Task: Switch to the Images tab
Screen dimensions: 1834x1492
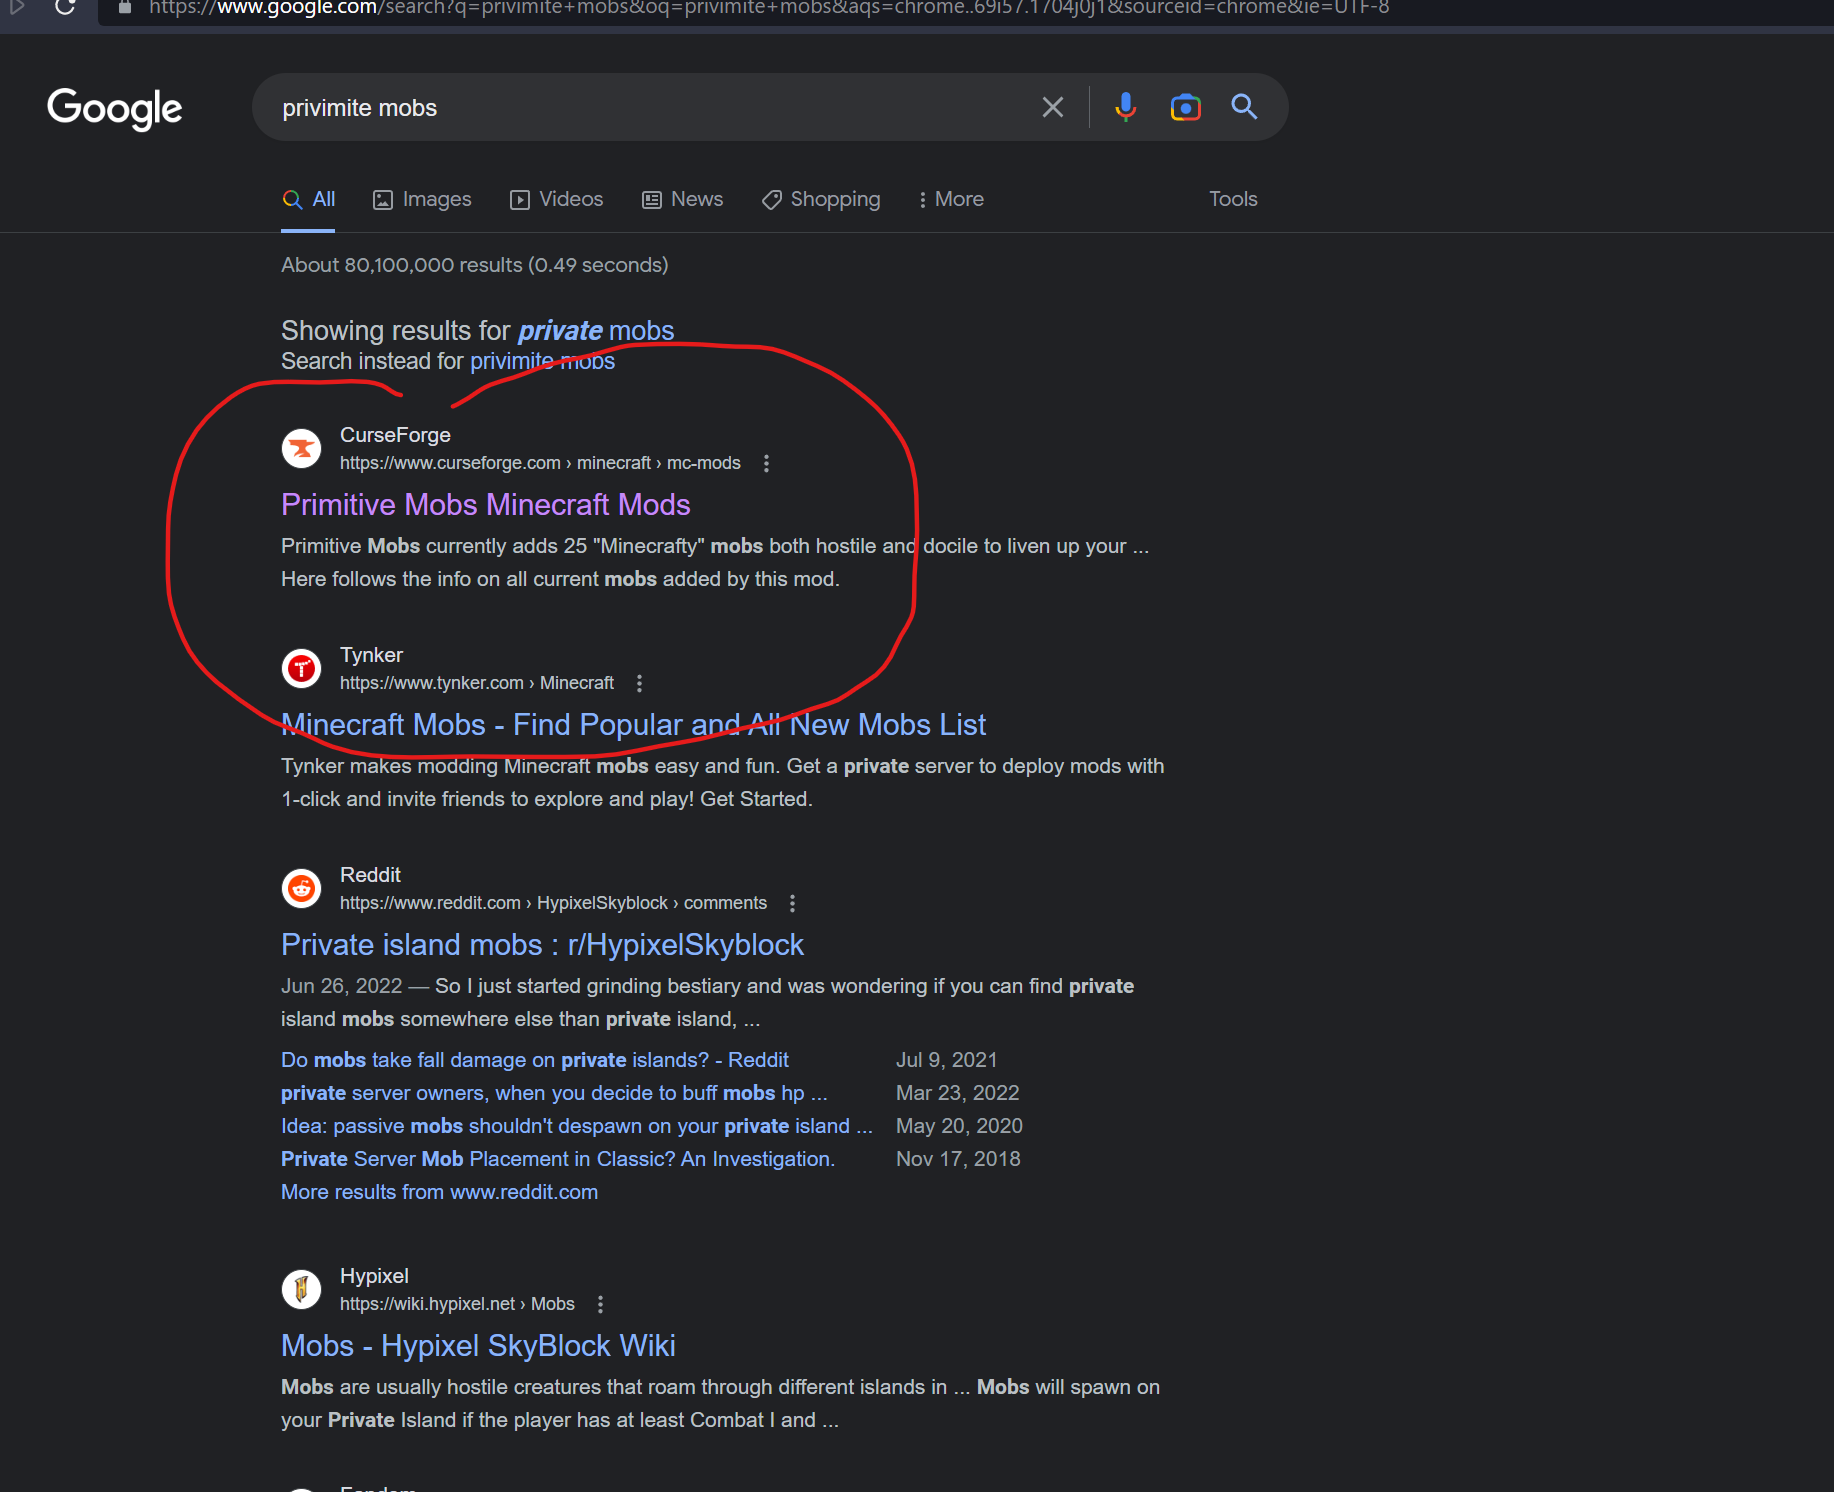Action: [x=422, y=200]
